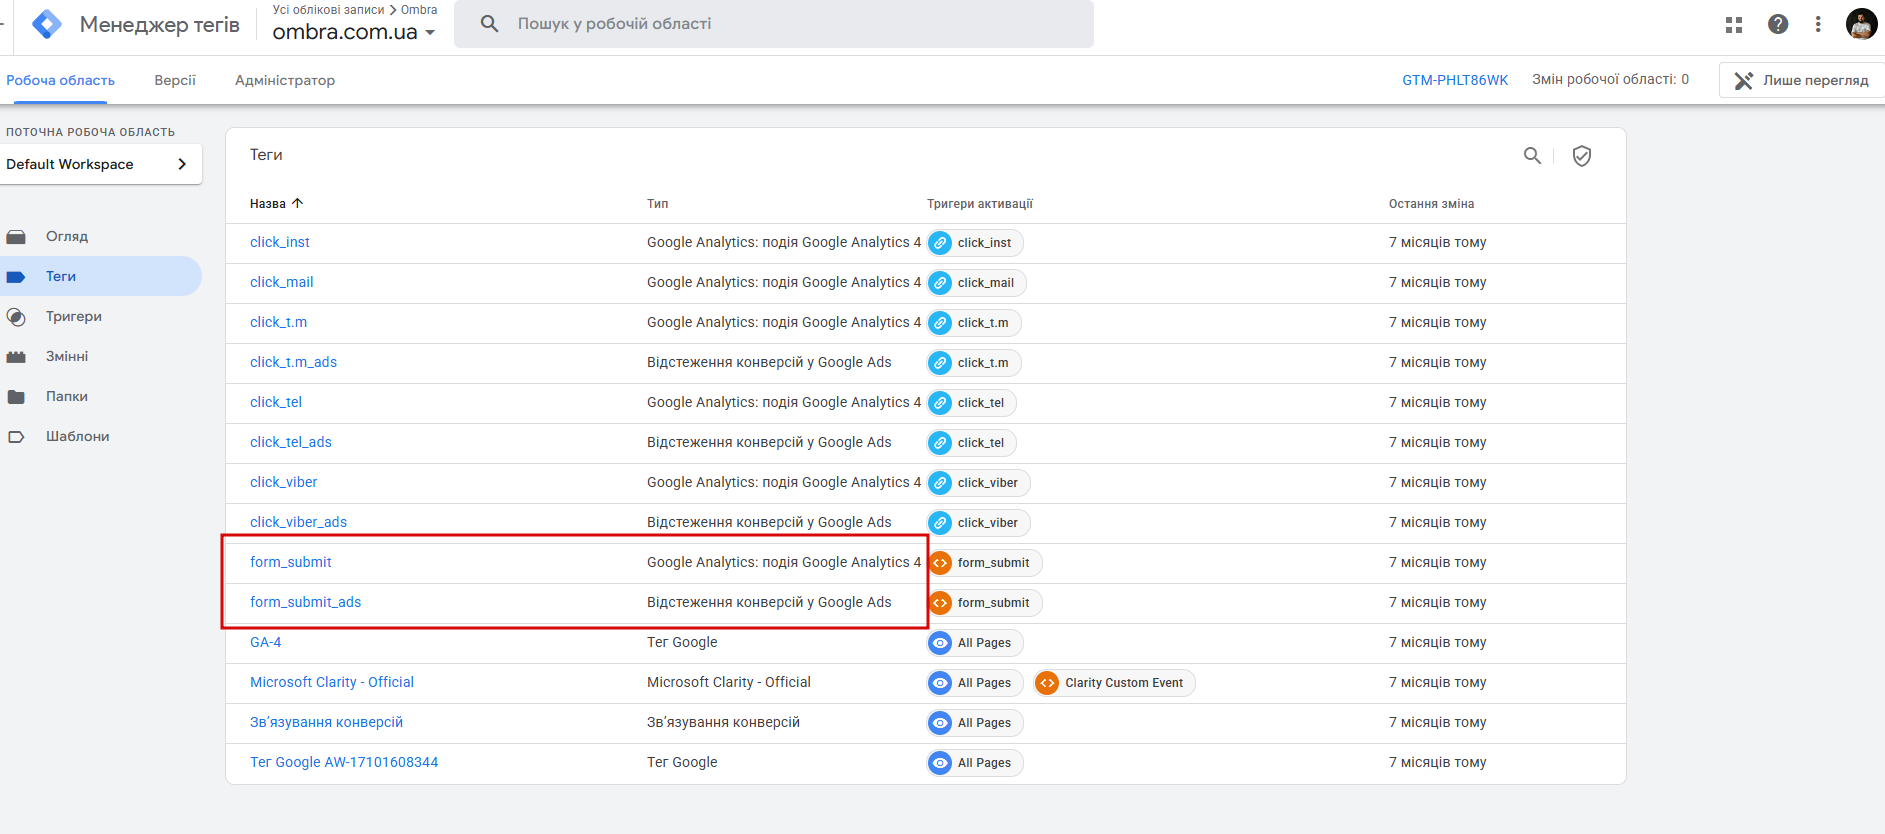
Task: Open the tag coverage shield icon
Action: coord(1582,156)
